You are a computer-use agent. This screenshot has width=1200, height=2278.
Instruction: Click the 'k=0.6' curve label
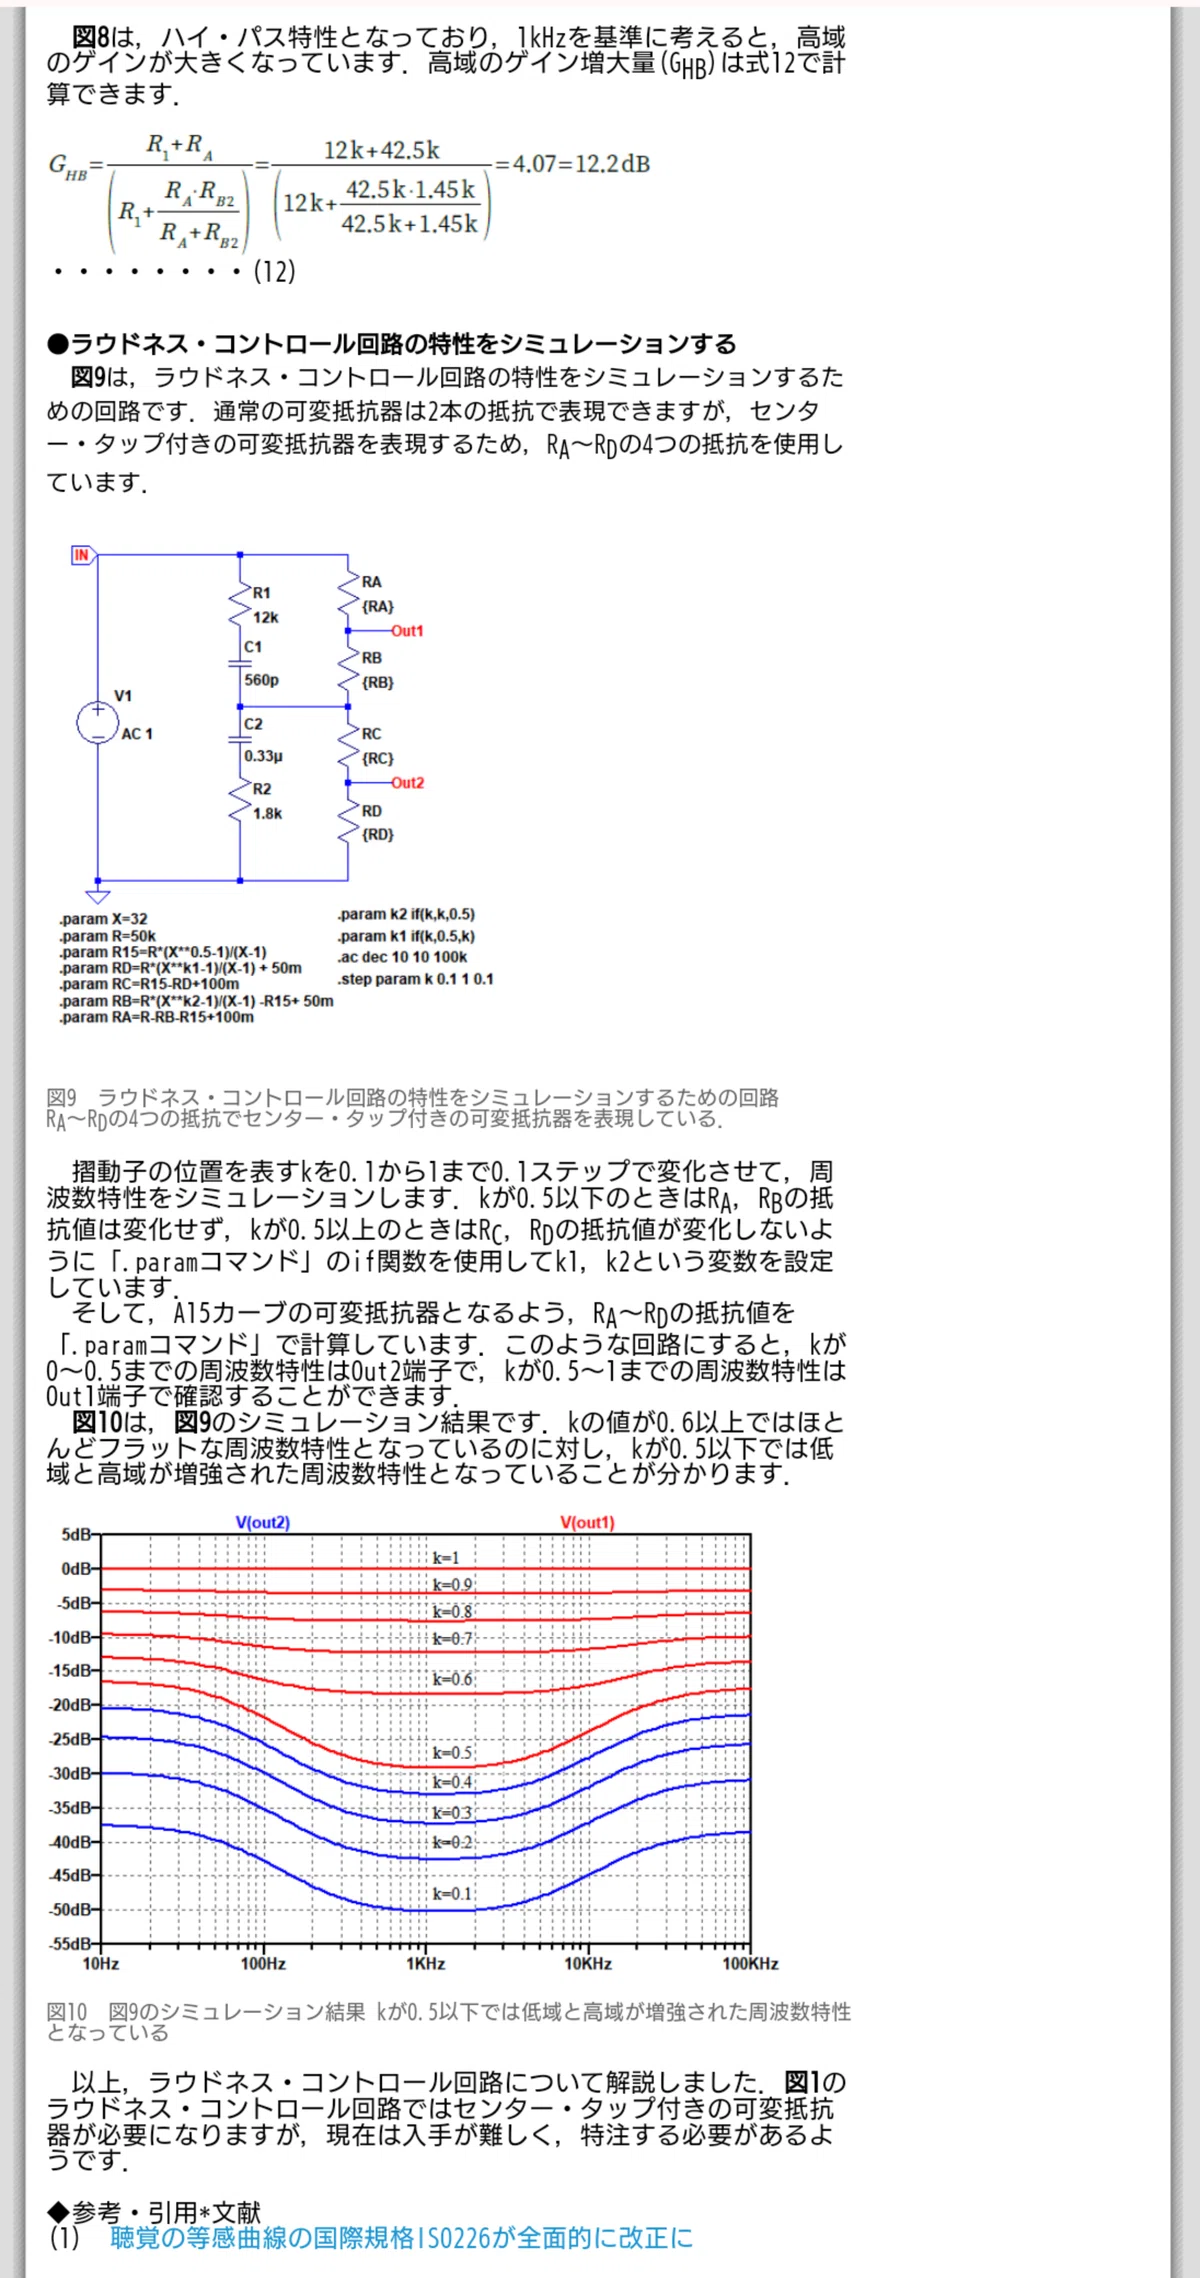[x=452, y=1679]
